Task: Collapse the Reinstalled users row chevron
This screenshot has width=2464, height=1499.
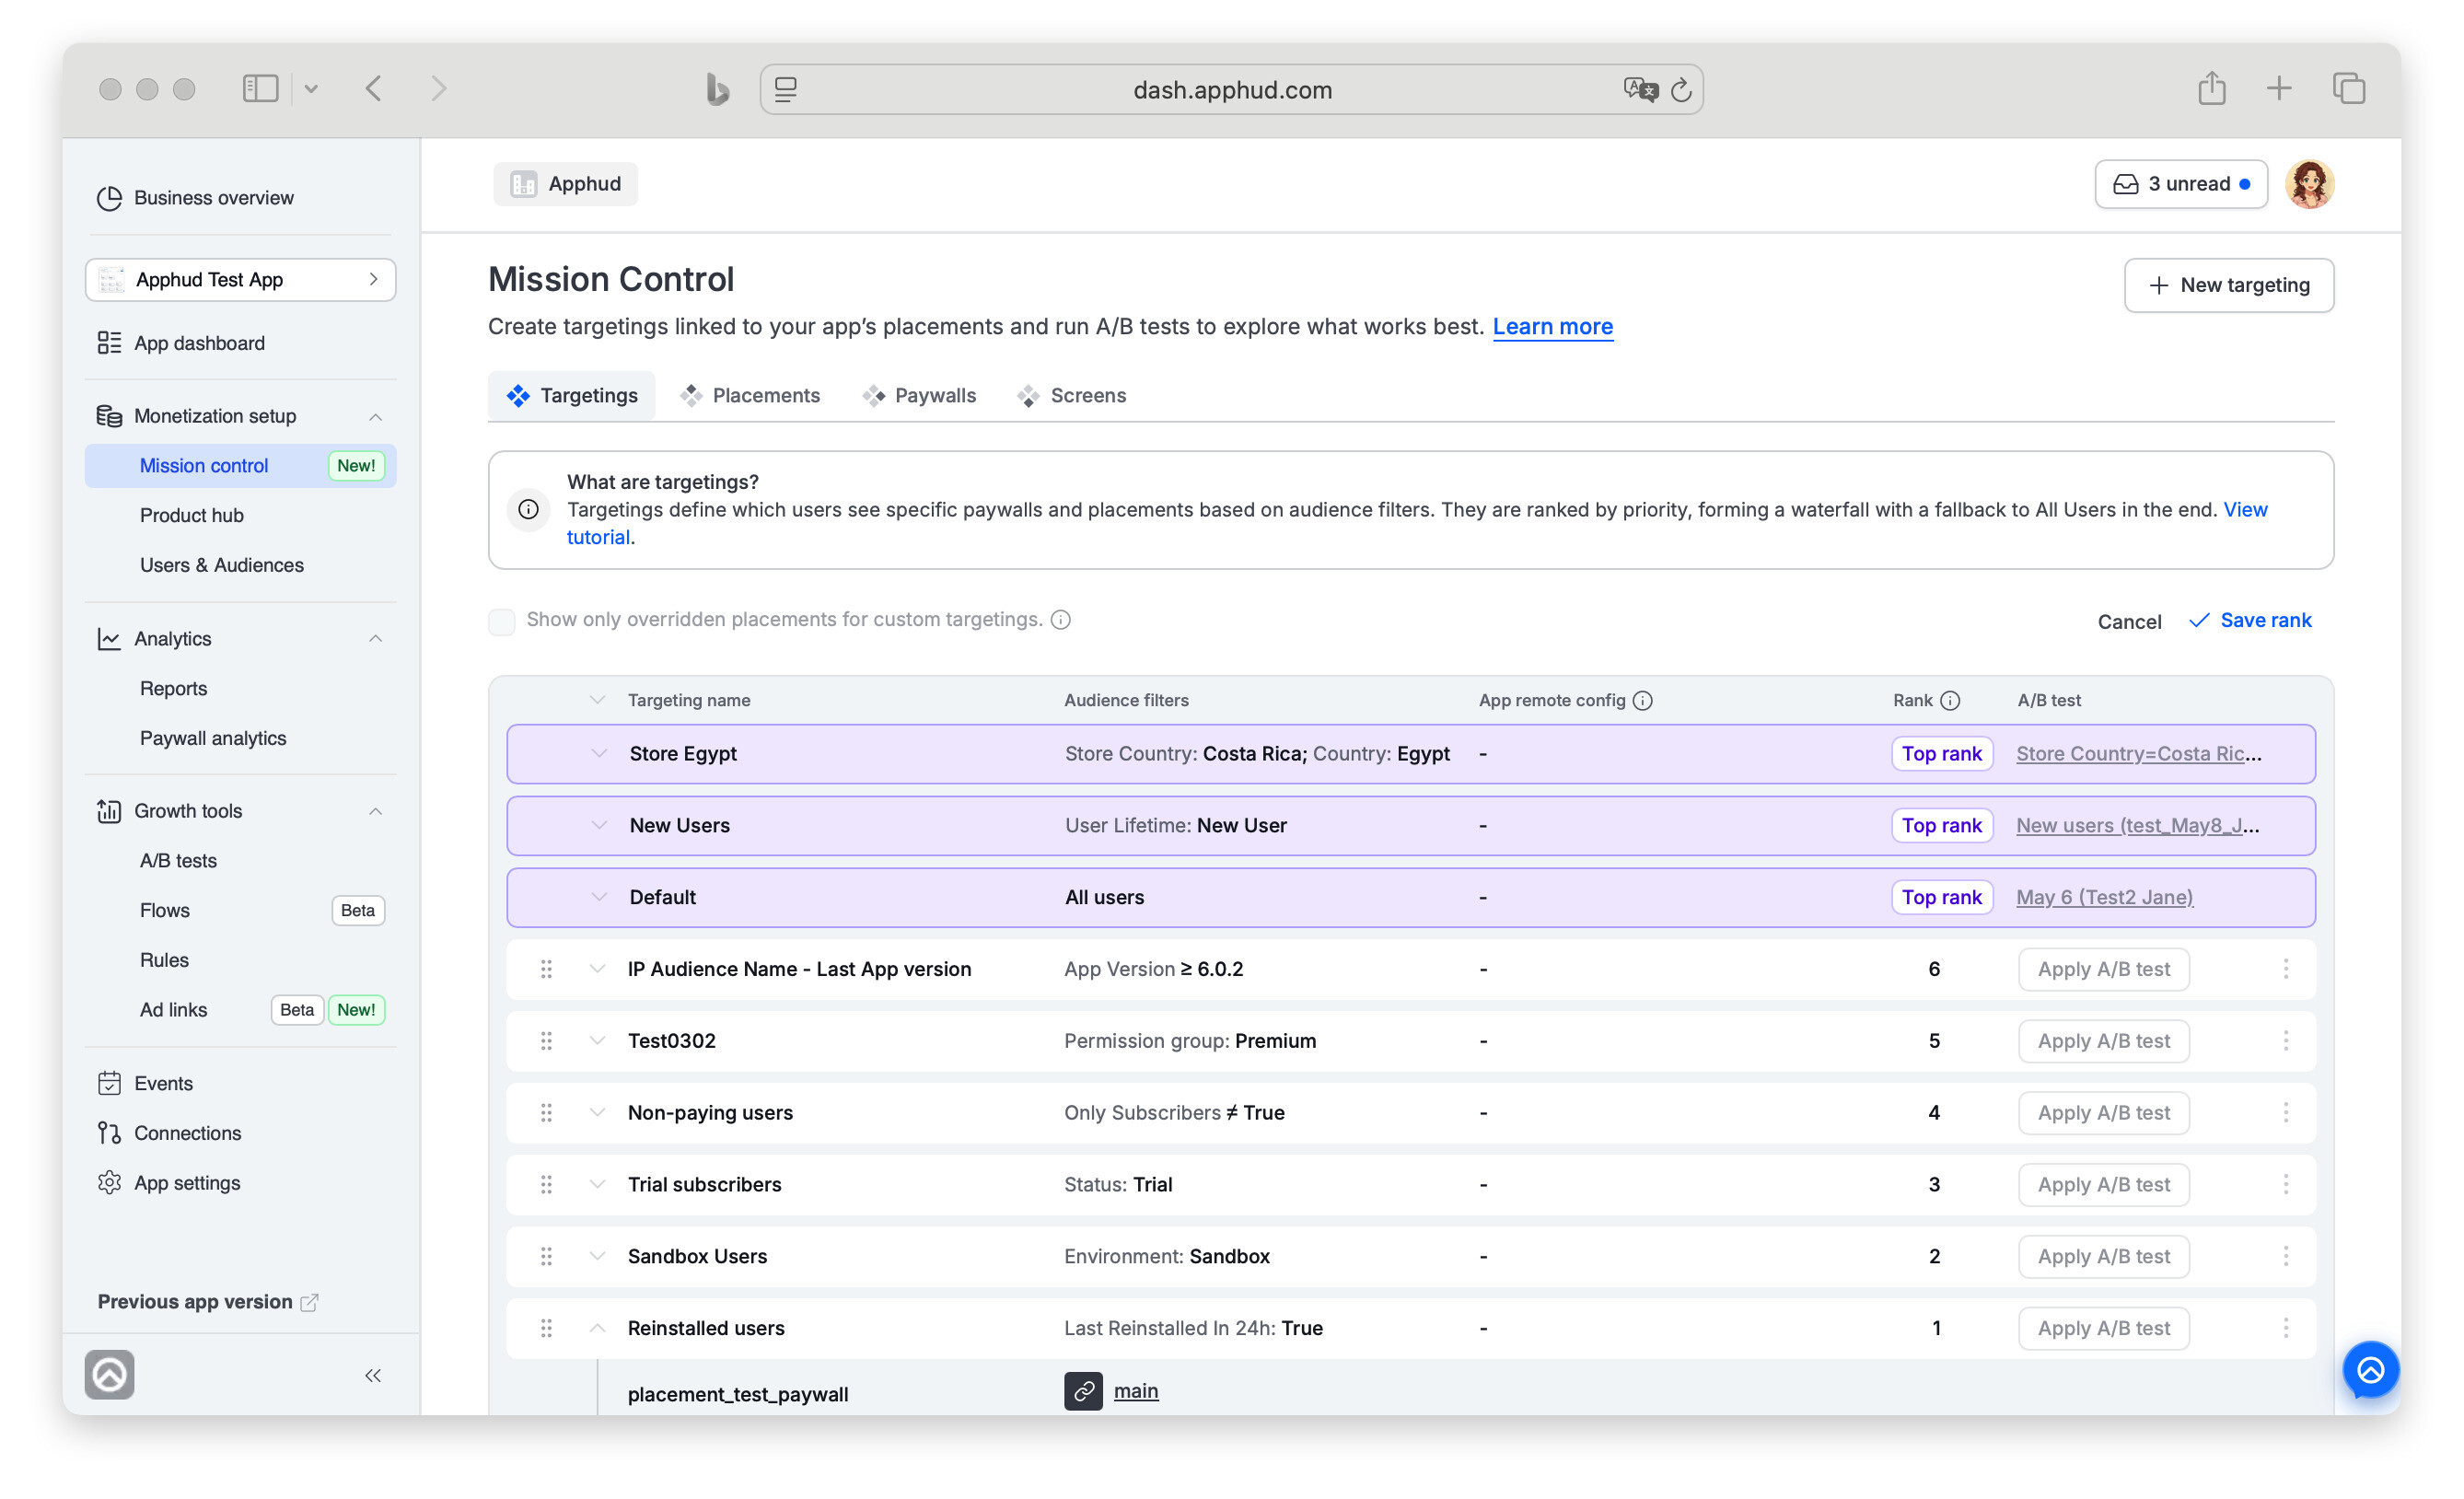Action: click(597, 1328)
